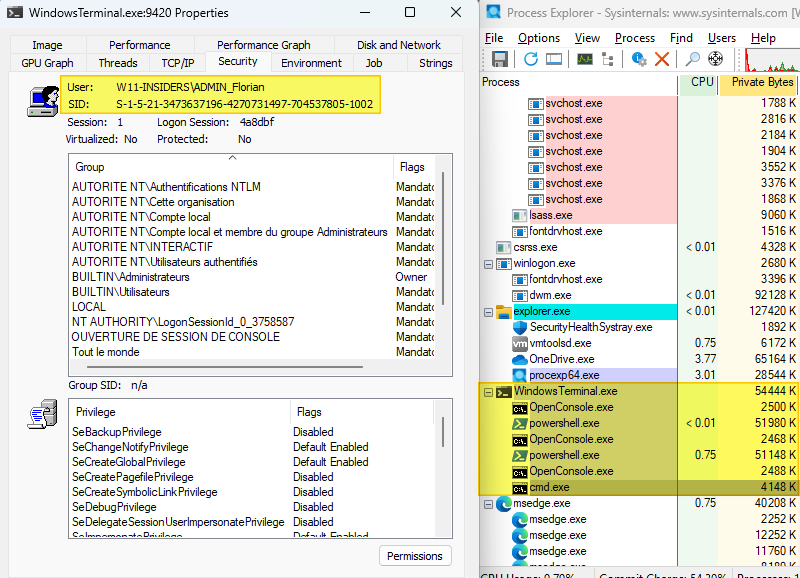800x578 pixels.
Task: Click the Kill Process red X icon
Action: pos(661,60)
